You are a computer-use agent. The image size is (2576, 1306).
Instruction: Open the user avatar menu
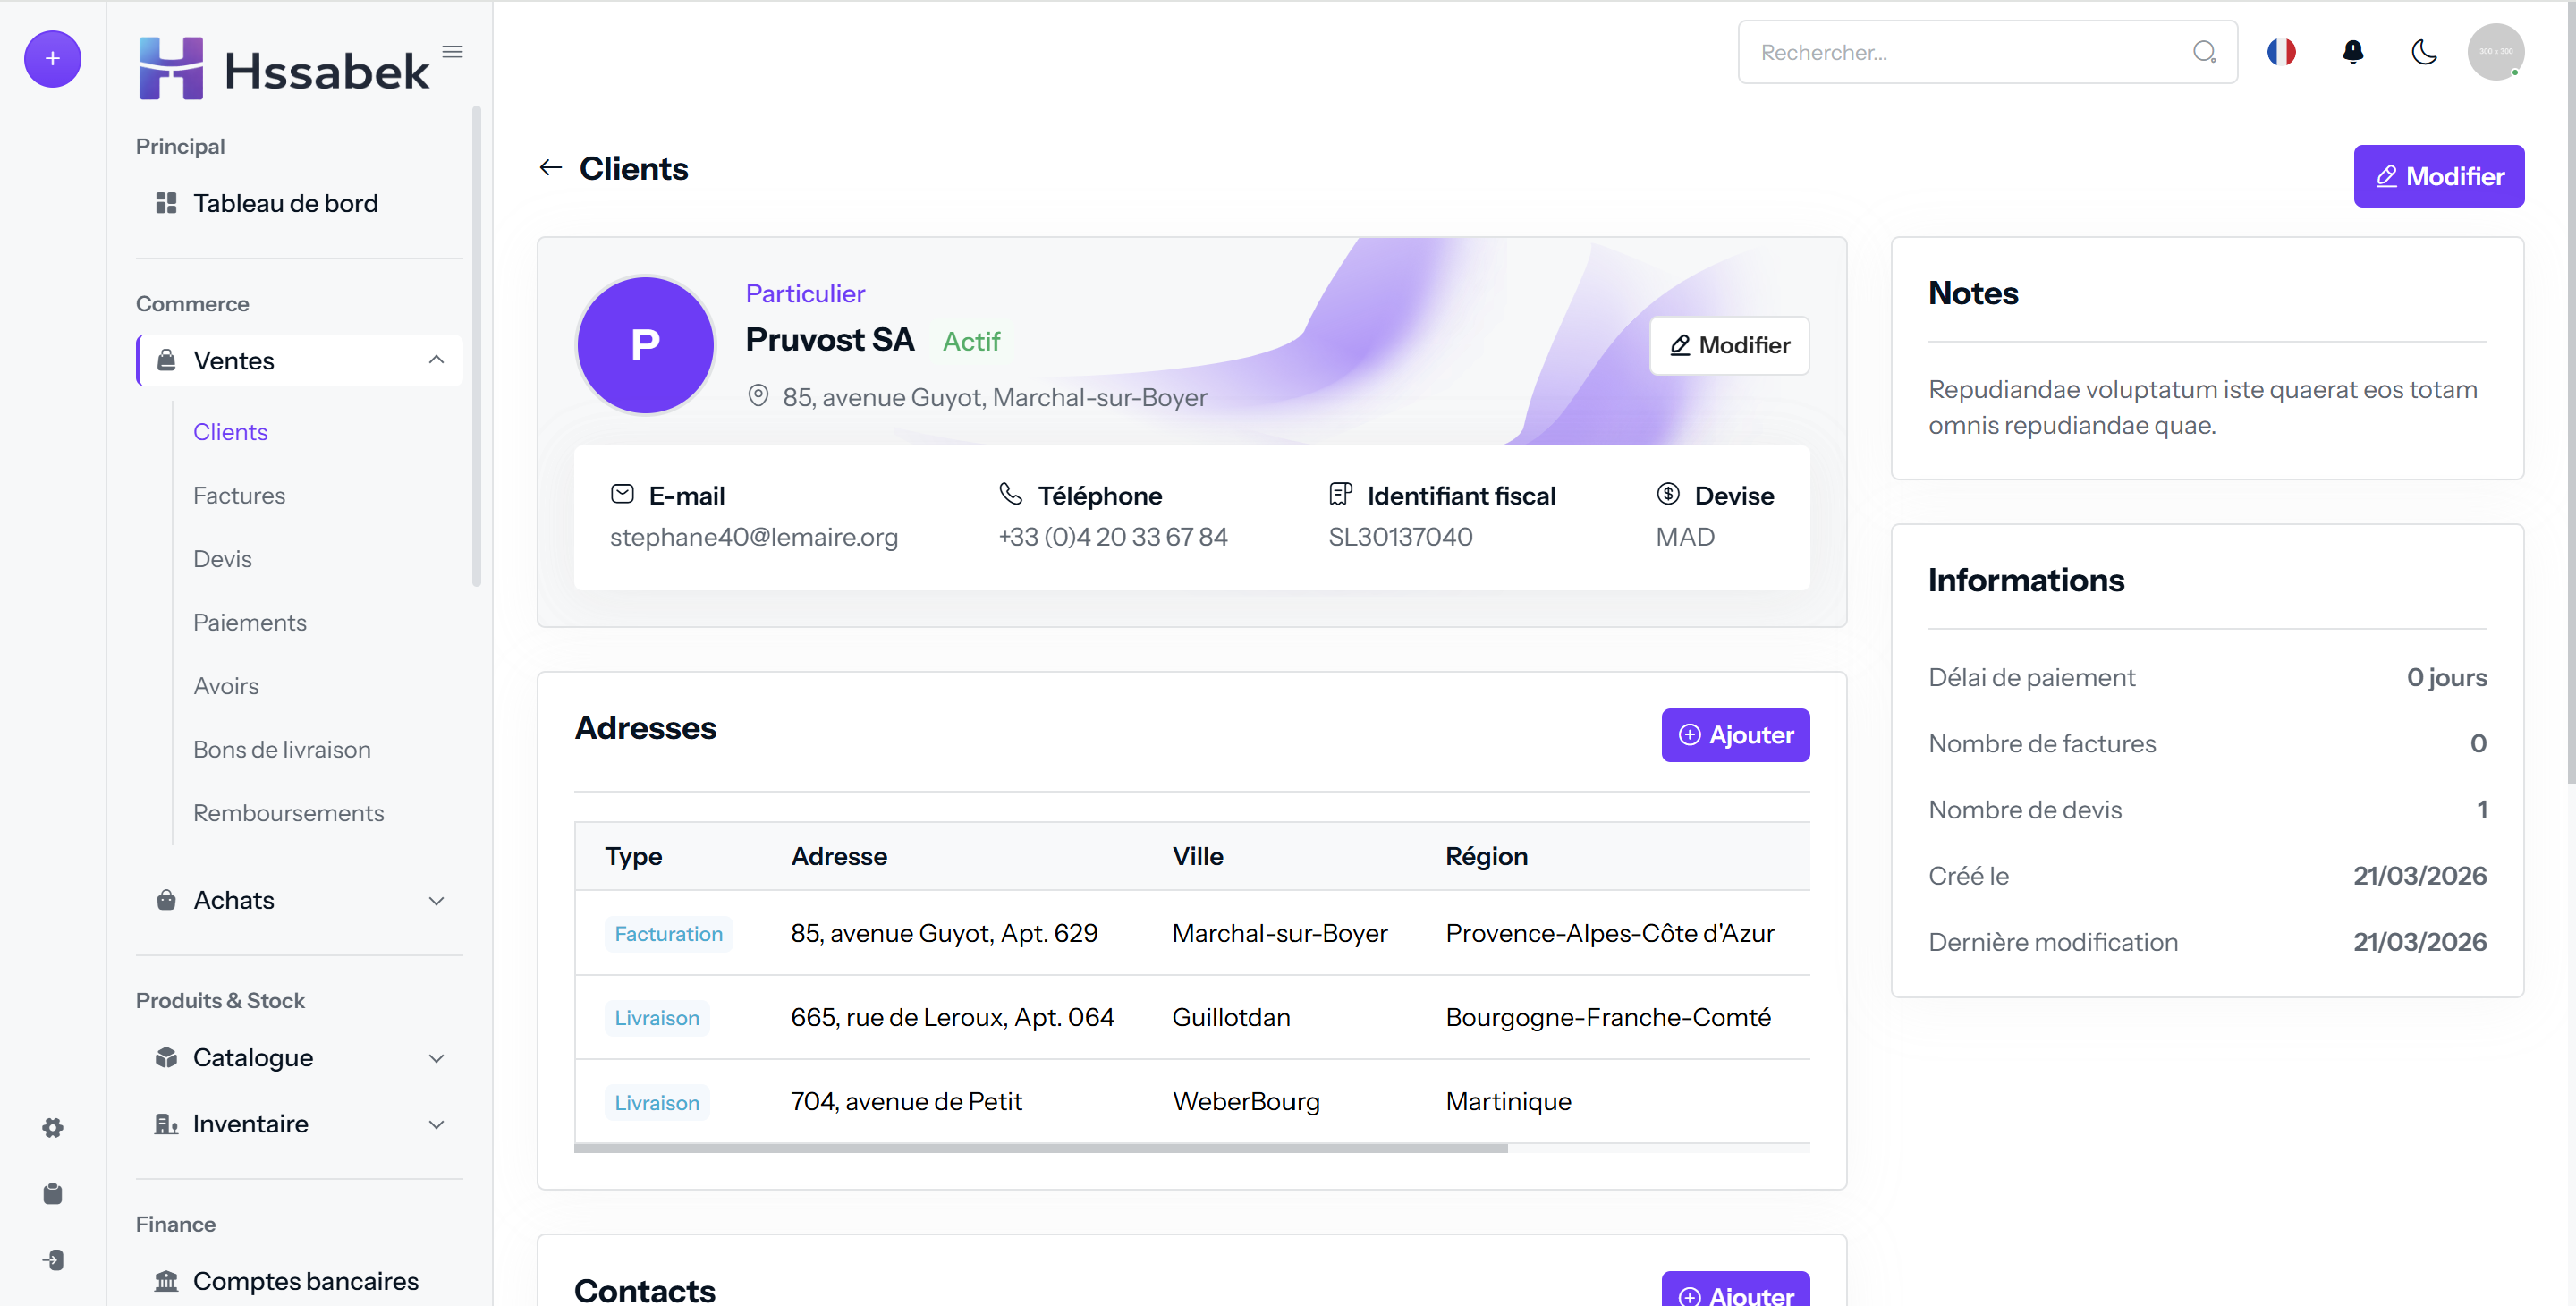pos(2495,52)
